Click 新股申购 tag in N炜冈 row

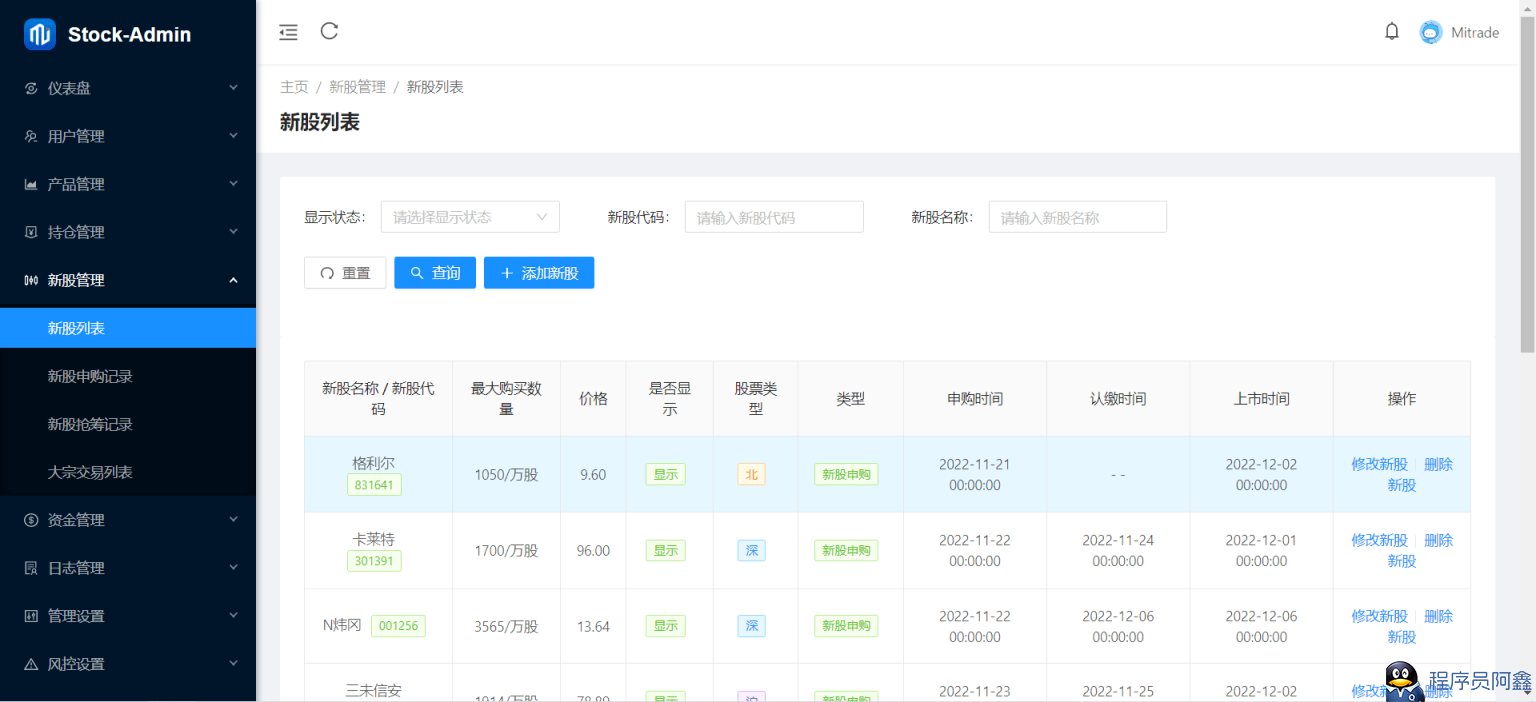coord(846,626)
